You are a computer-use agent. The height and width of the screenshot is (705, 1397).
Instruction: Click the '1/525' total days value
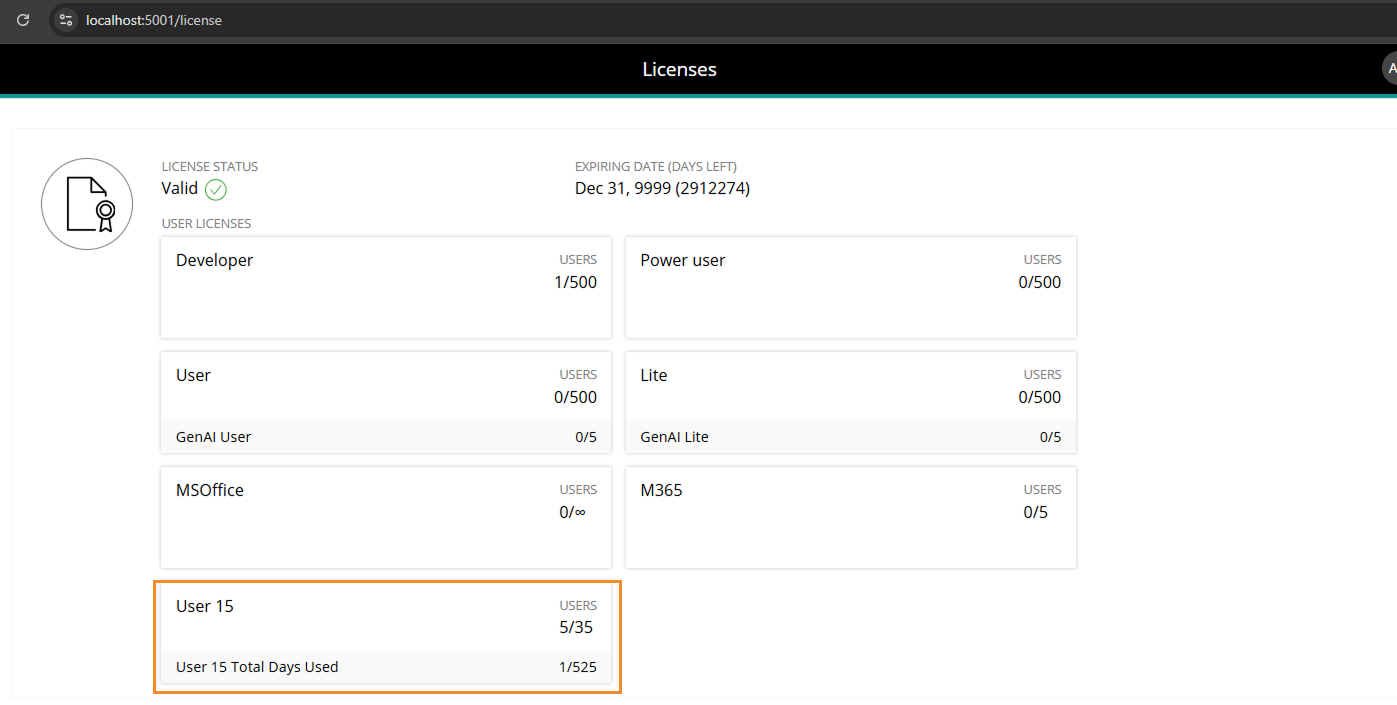[578, 667]
